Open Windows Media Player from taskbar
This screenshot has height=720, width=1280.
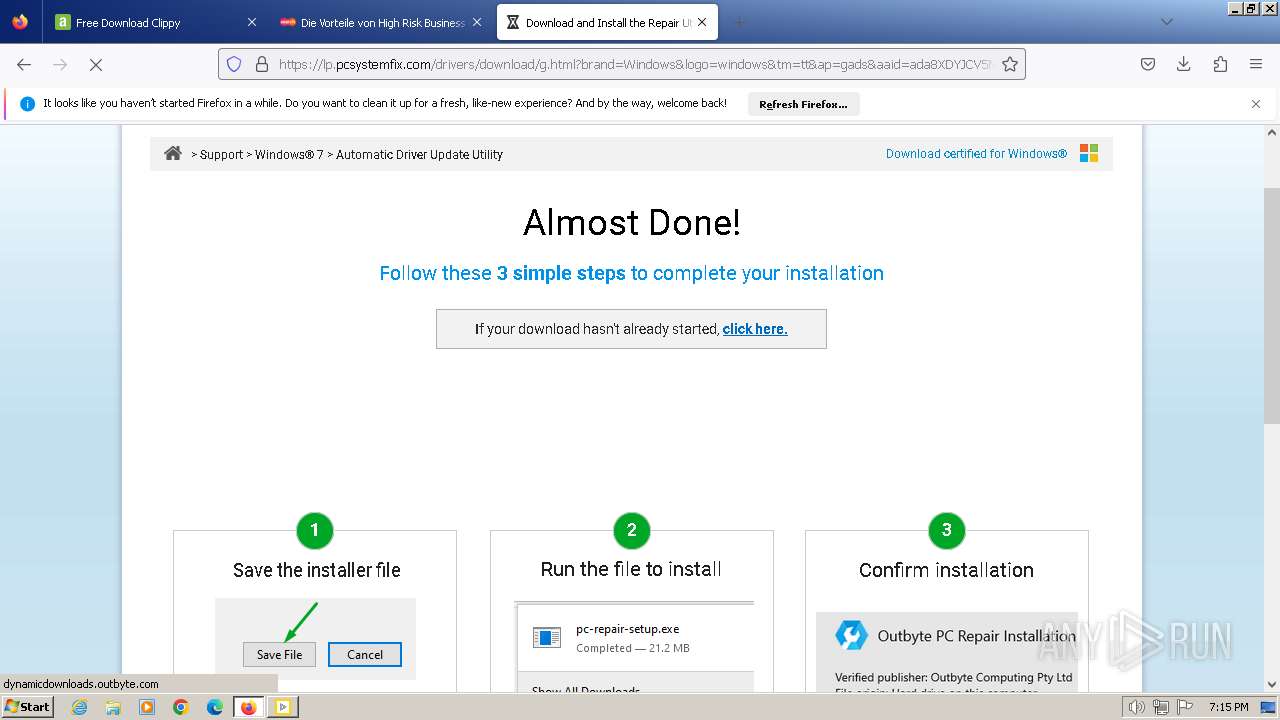click(147, 707)
